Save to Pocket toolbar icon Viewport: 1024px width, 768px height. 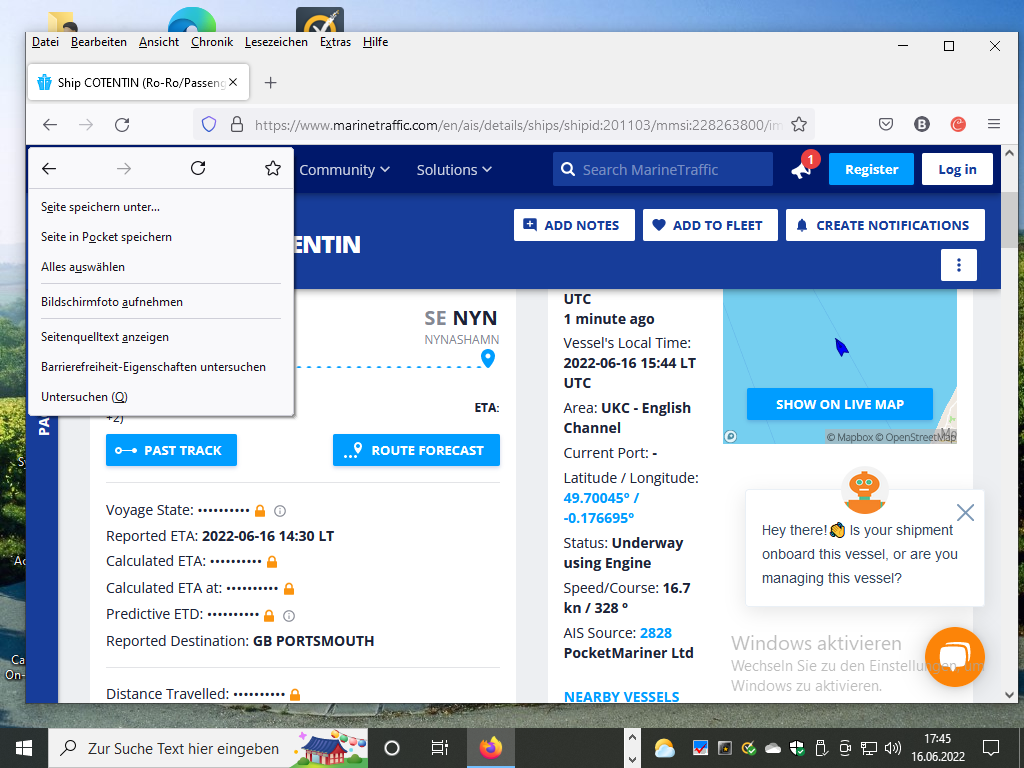(886, 124)
